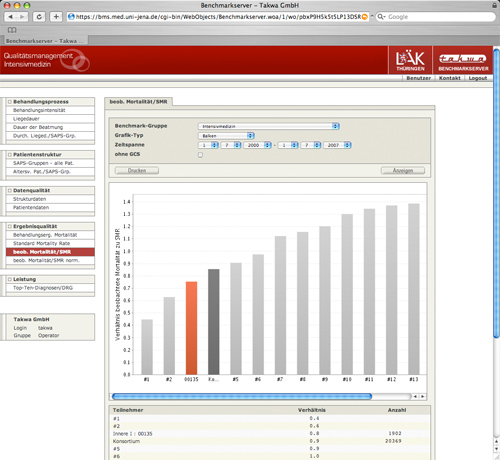Open Patientendaten in the sidebar

(50, 207)
